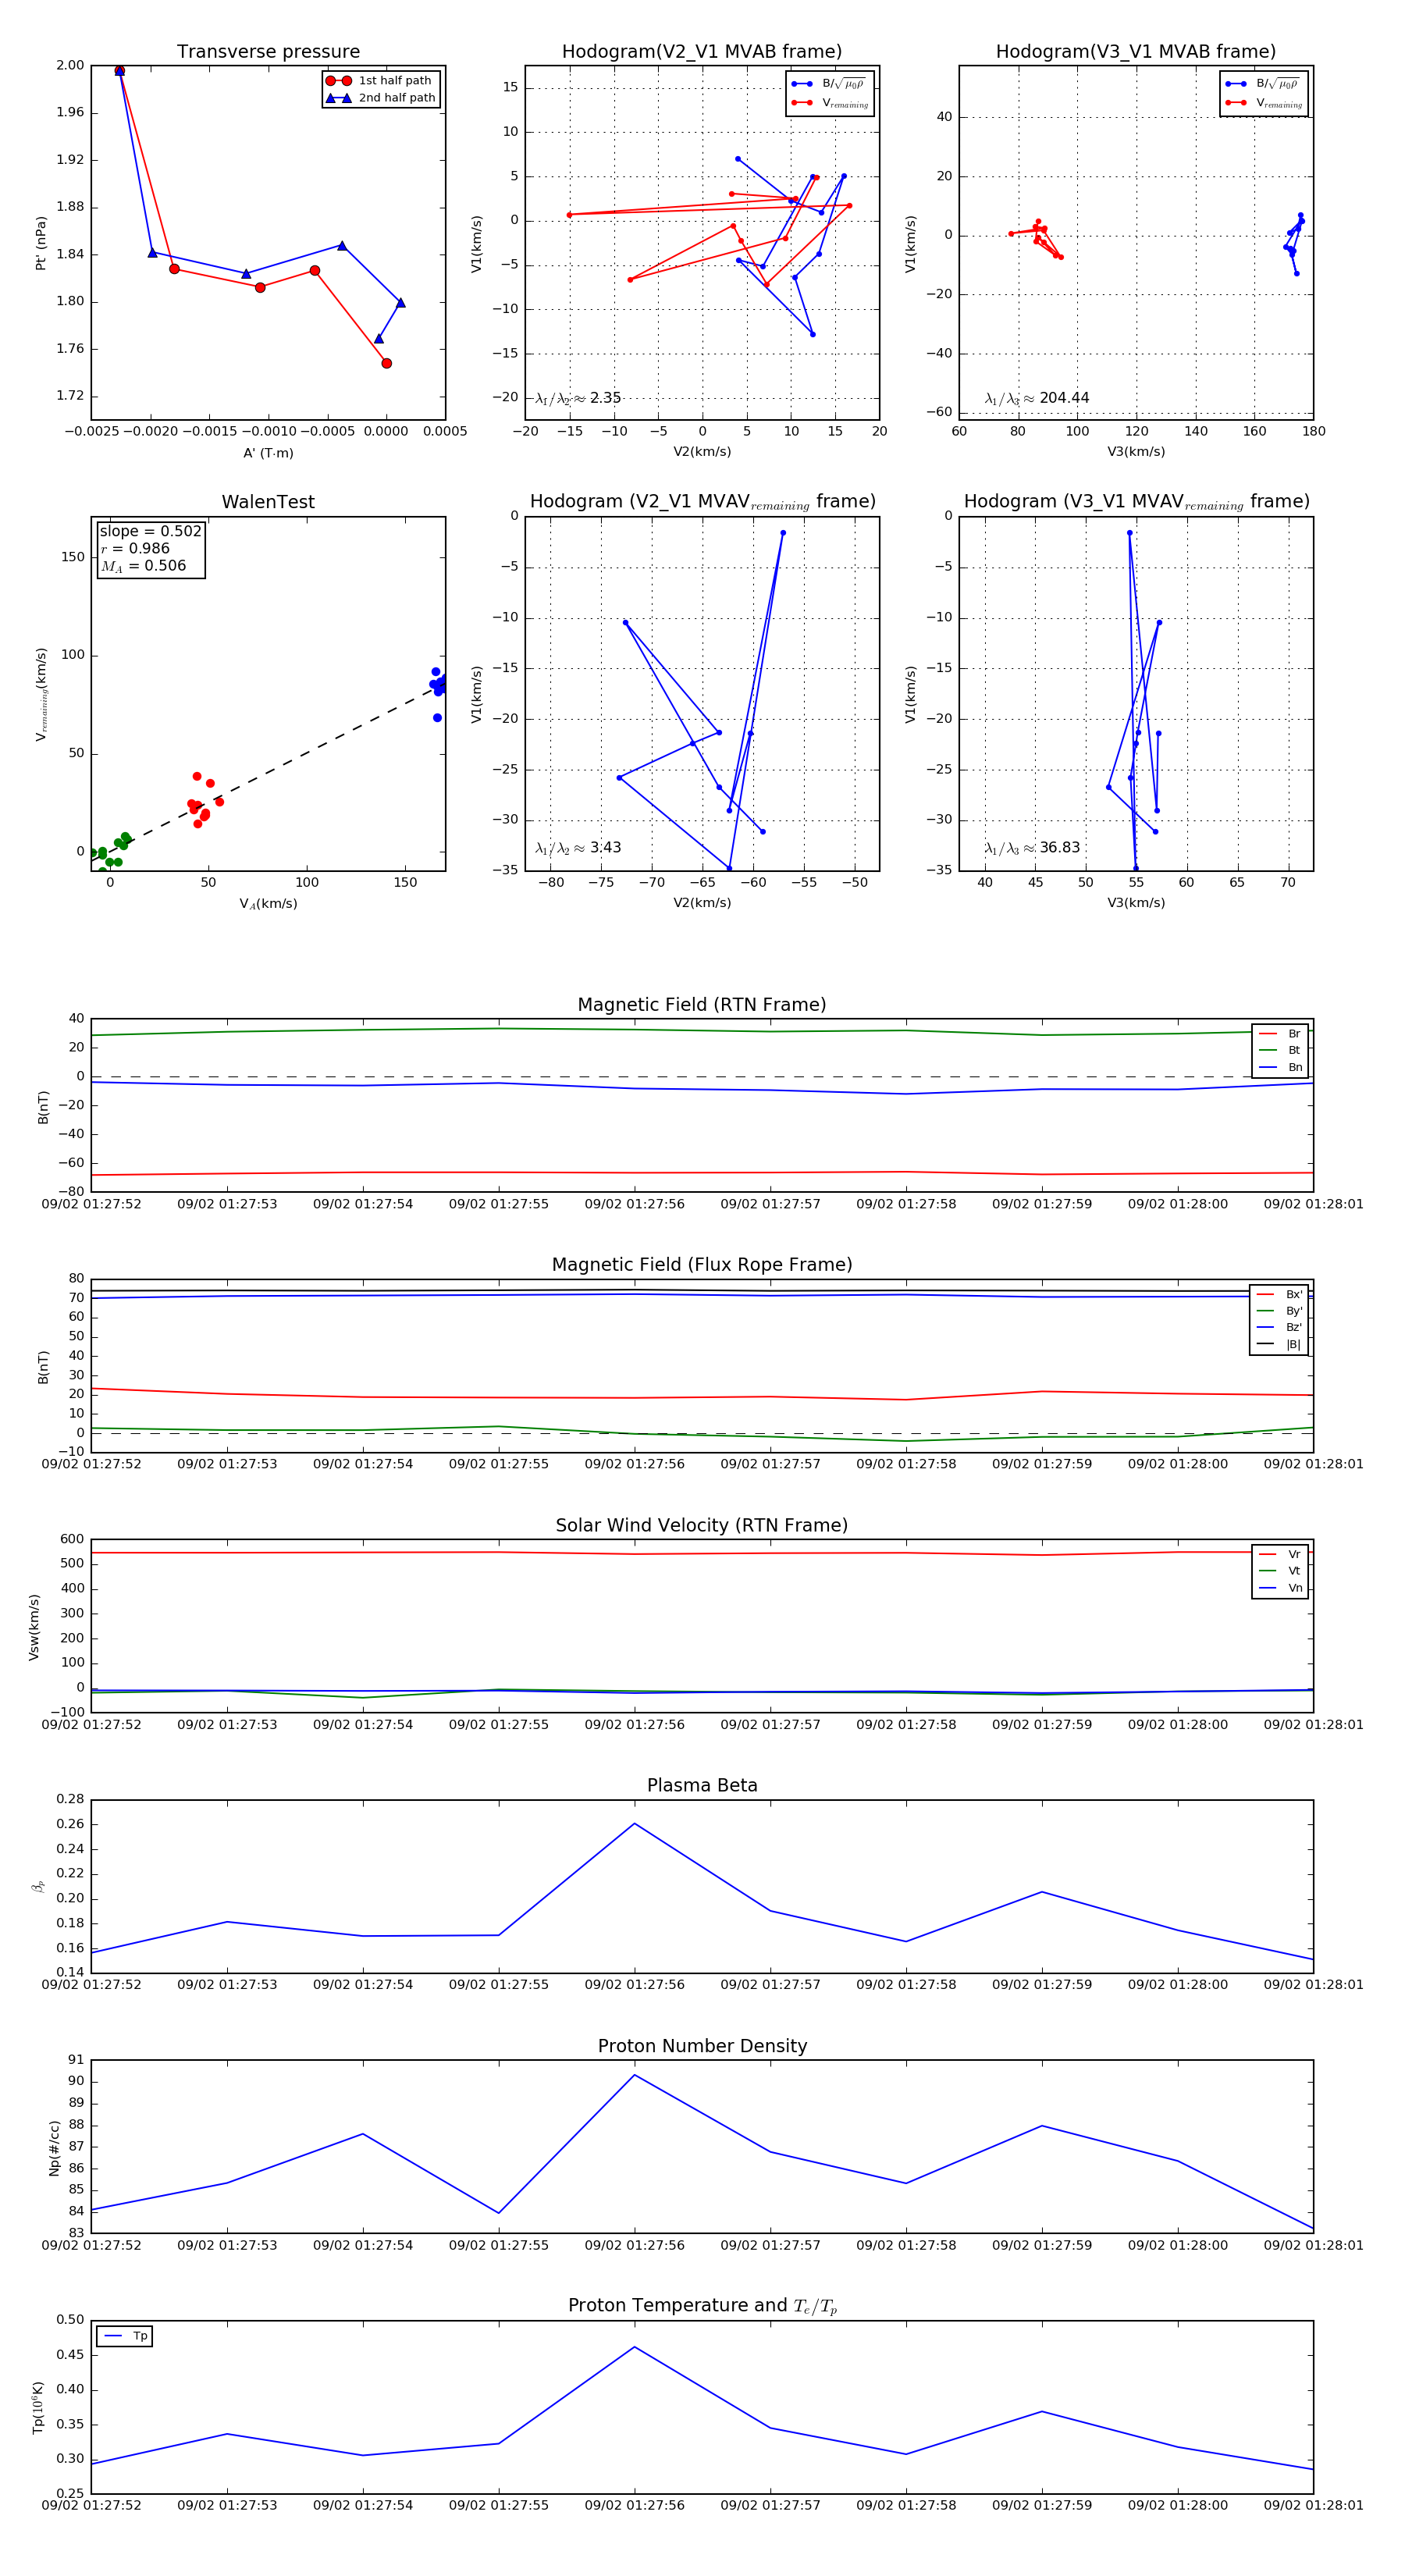Screen dimensions: 1405x2576
Task: Click the 'Magnetic Field (RTN Frame)' title
Action: pos(702,1005)
